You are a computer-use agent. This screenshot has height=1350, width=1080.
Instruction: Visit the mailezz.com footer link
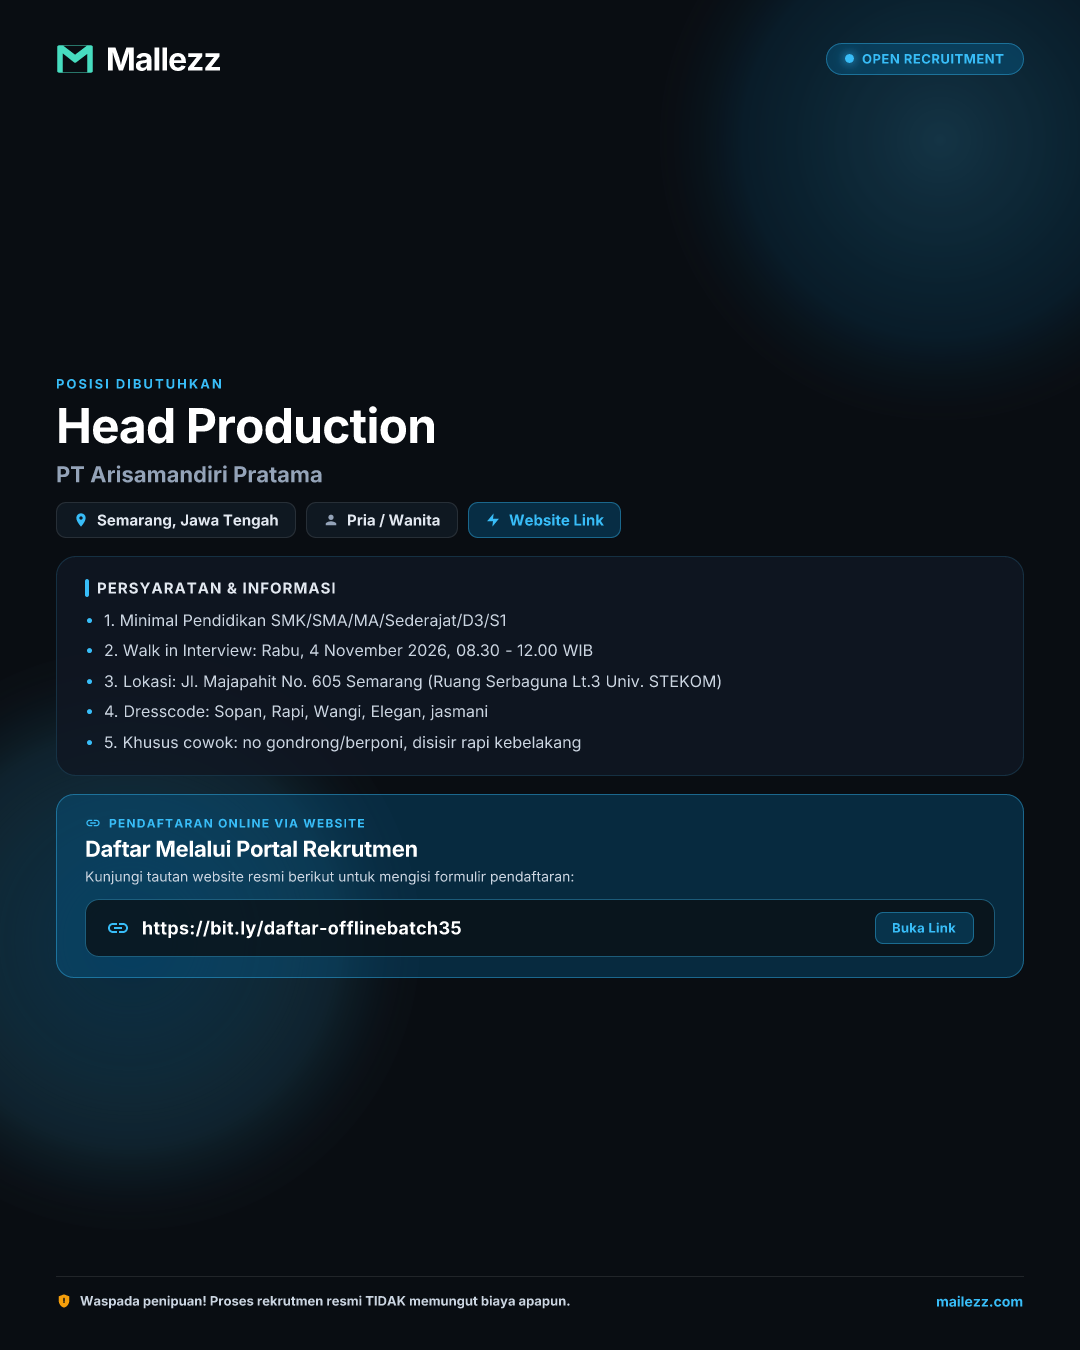coord(979,1301)
